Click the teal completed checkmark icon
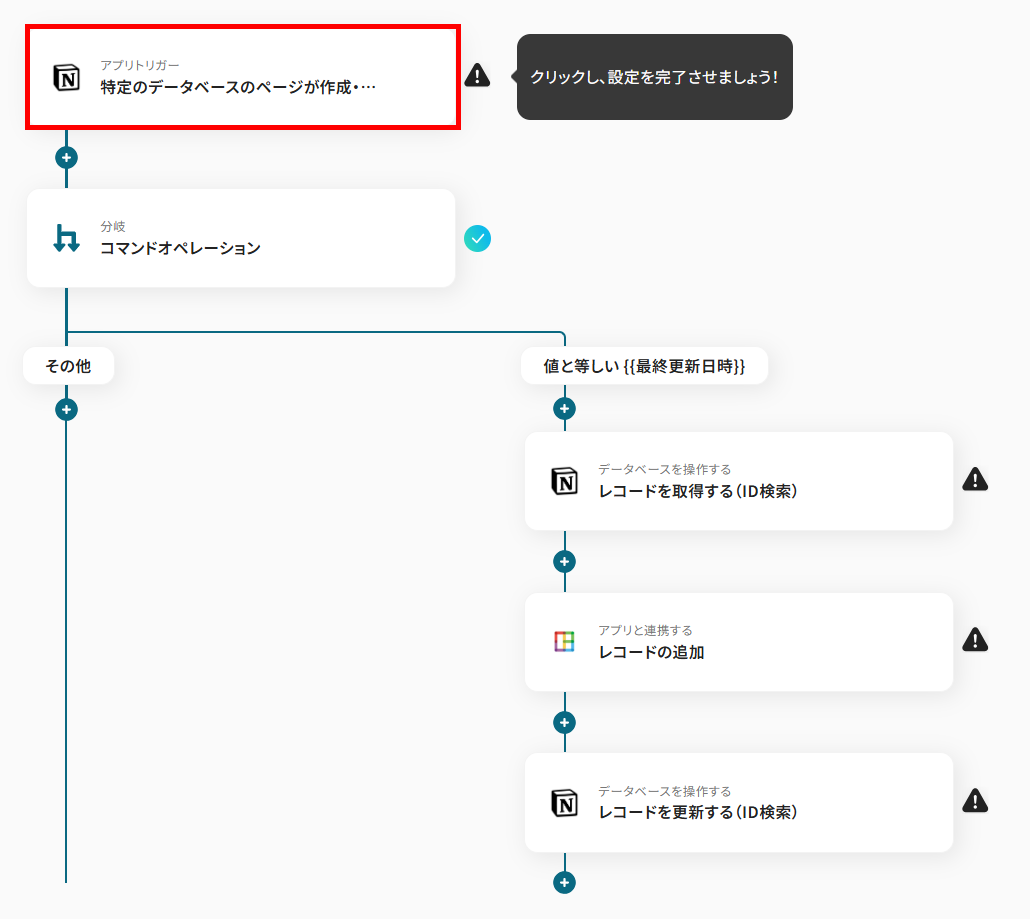 478,238
